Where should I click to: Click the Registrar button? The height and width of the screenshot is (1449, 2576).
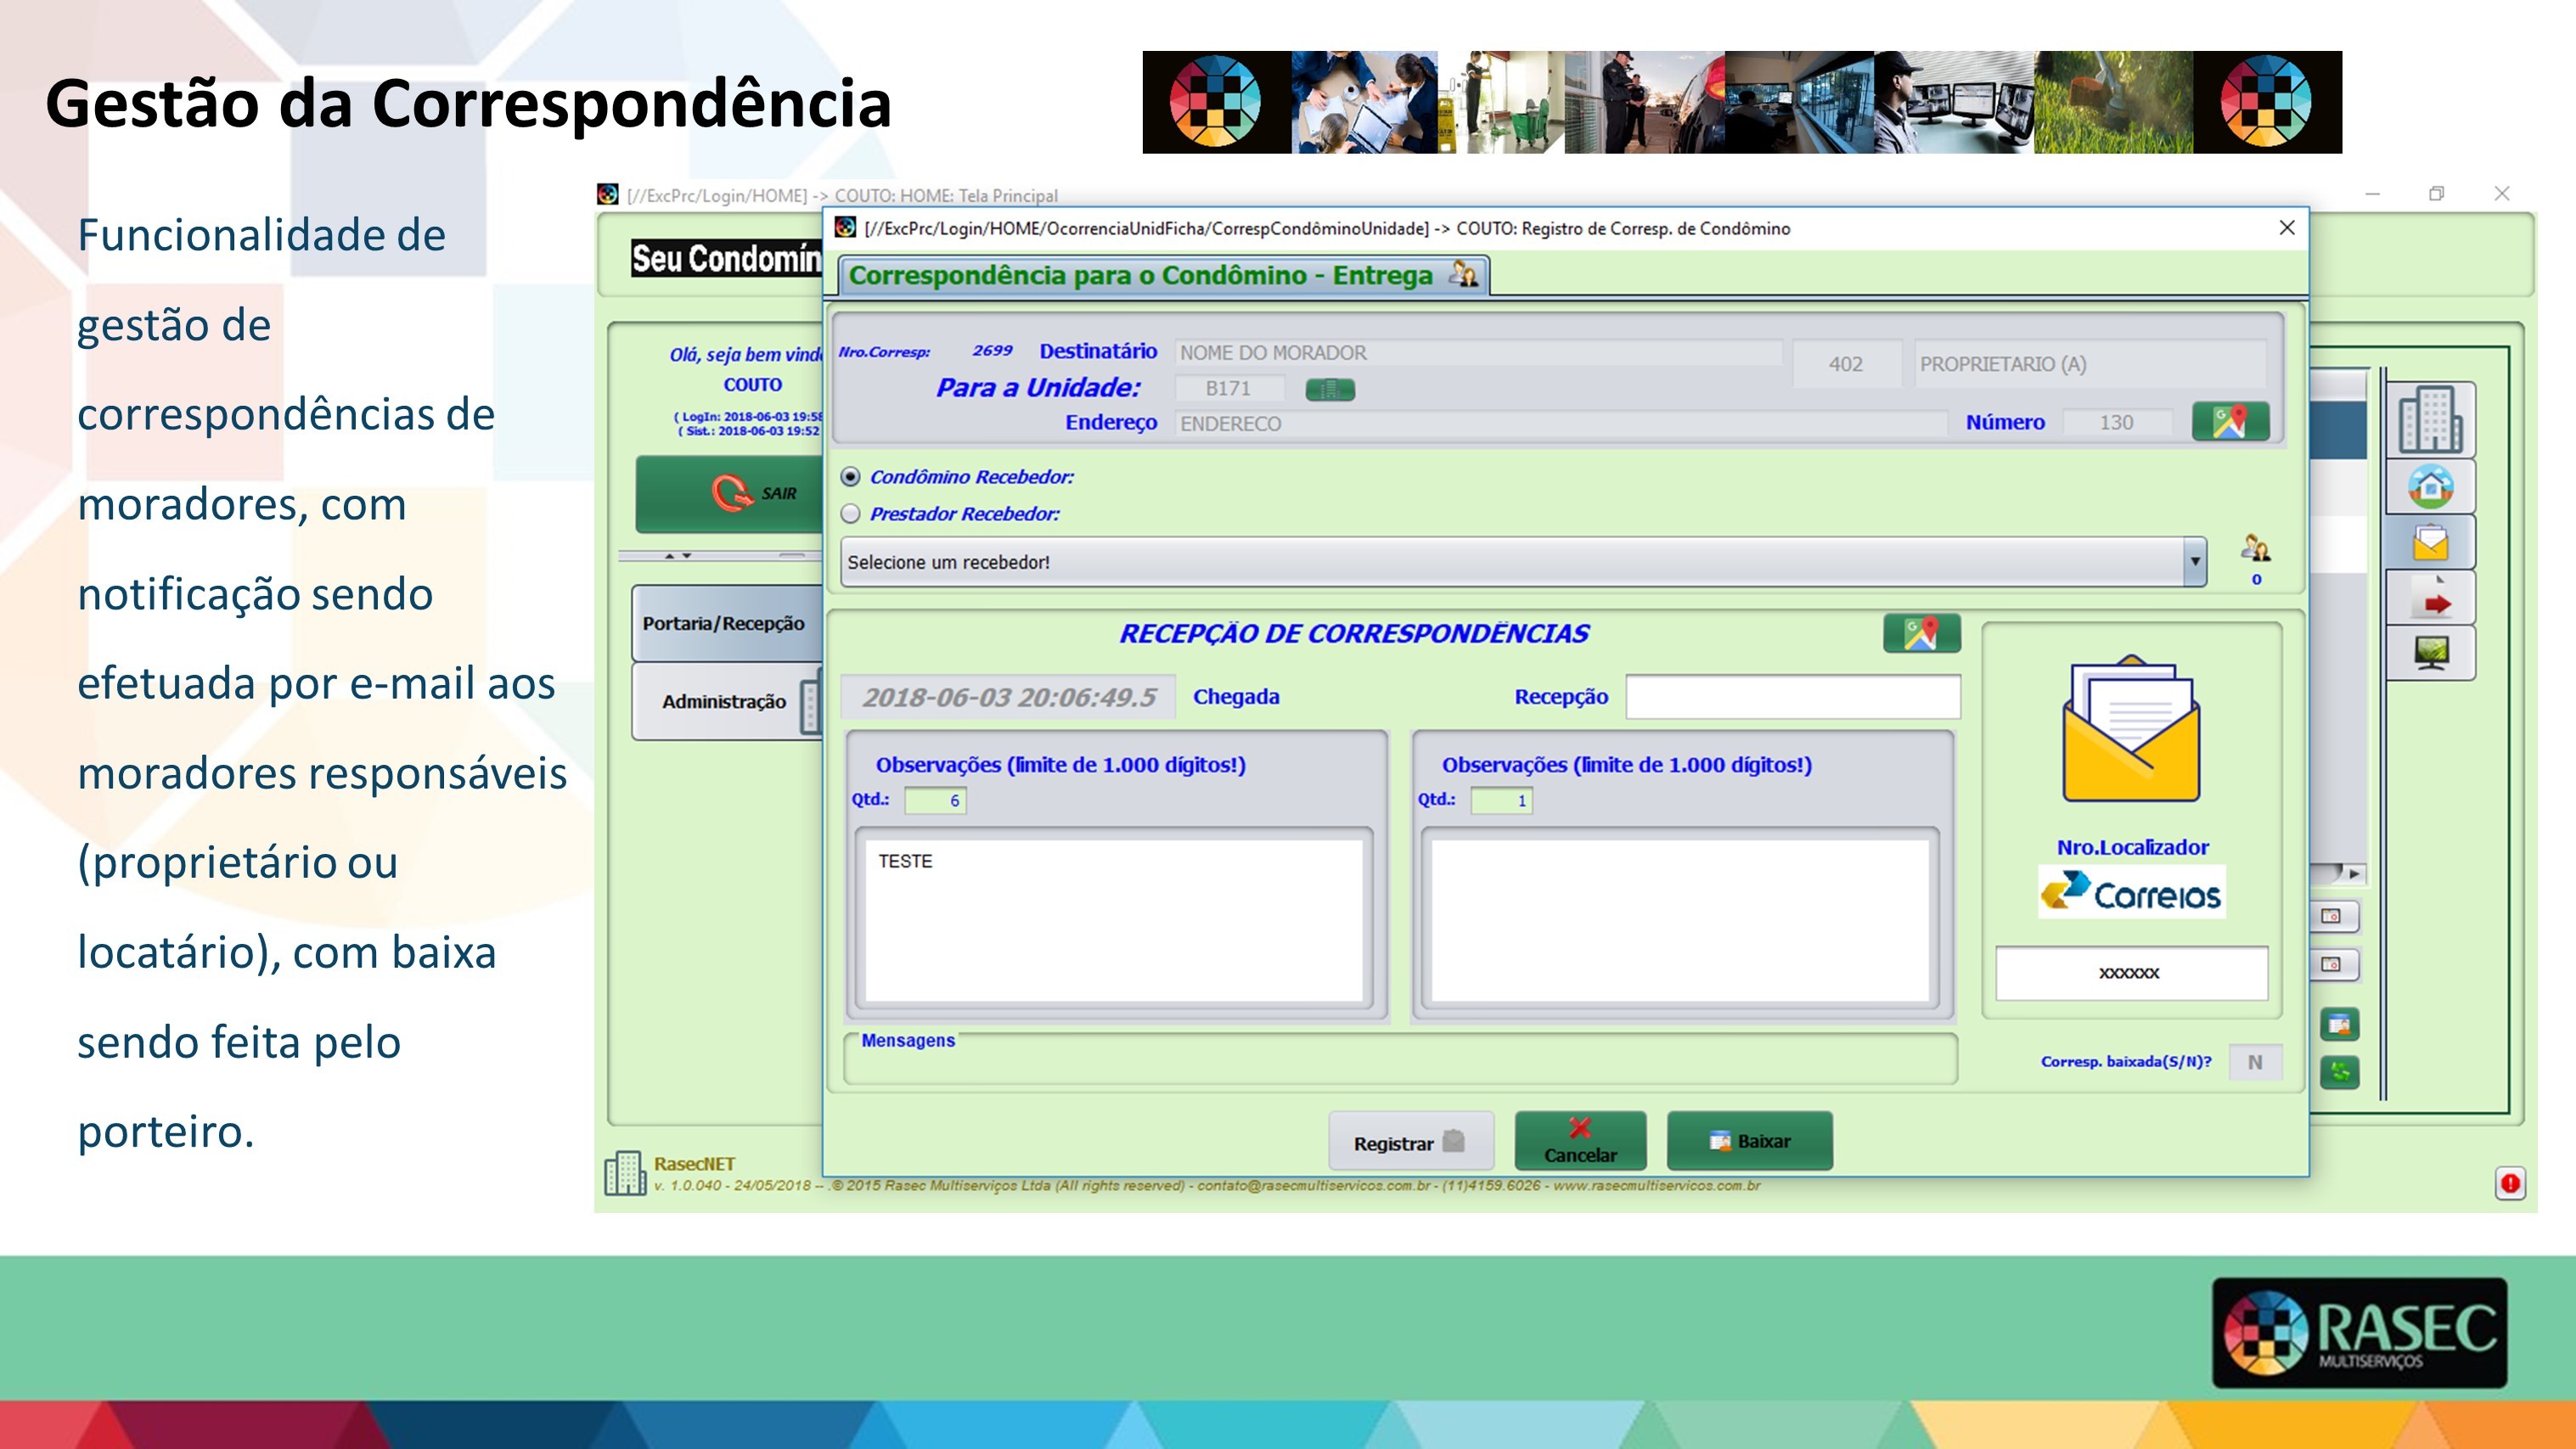pyautogui.click(x=1410, y=1140)
